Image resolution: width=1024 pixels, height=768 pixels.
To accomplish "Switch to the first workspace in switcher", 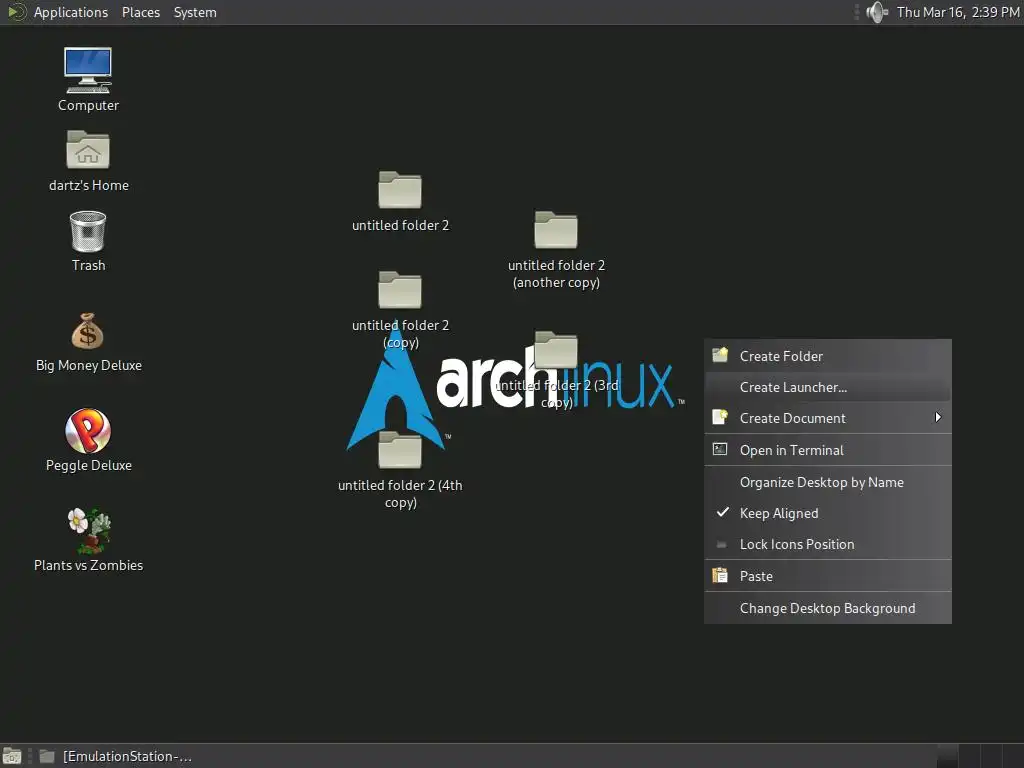I will point(948,756).
